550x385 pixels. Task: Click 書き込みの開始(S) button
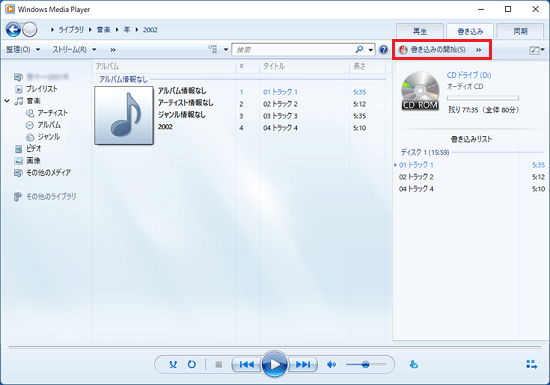coord(433,50)
